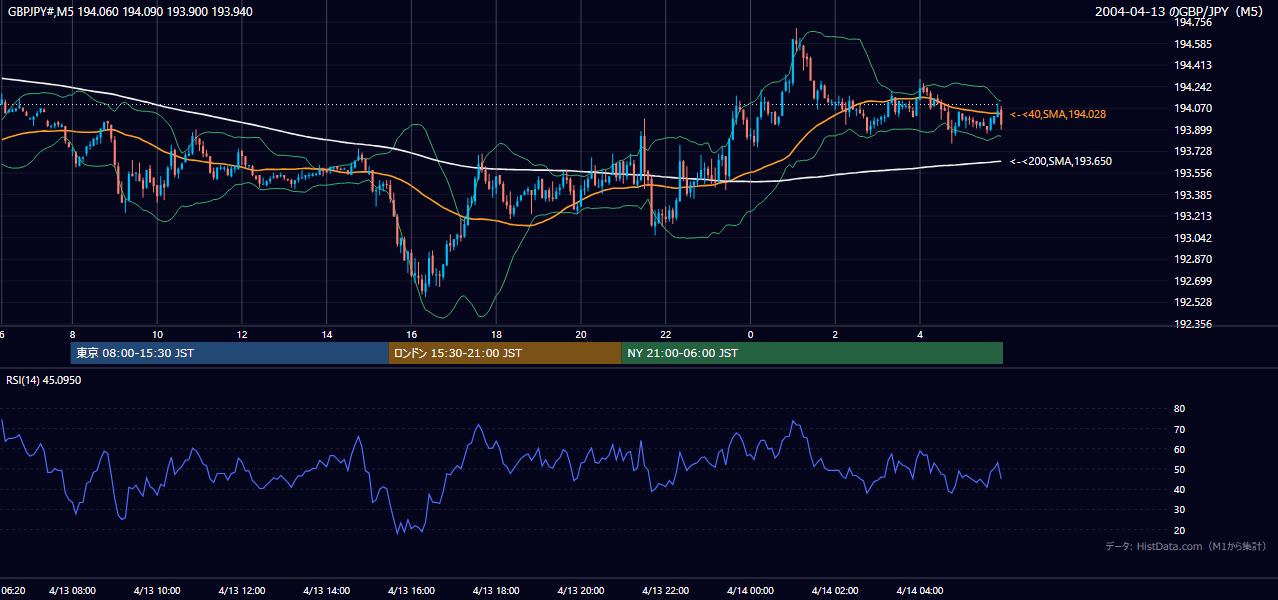The width and height of the screenshot is (1278, 600).
Task: Click the bottom time label 4/13 12:00
Action: coord(241,591)
